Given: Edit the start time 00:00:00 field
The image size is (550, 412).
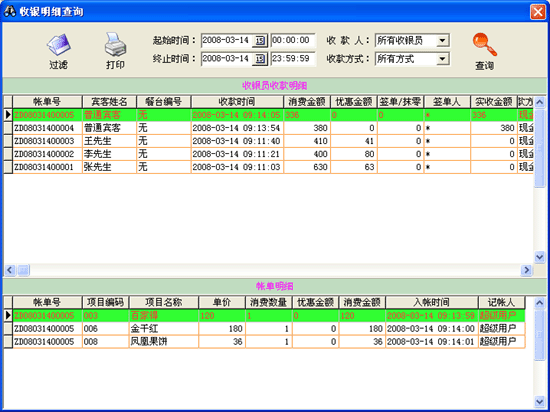Looking at the screenshot, I should tap(293, 40).
